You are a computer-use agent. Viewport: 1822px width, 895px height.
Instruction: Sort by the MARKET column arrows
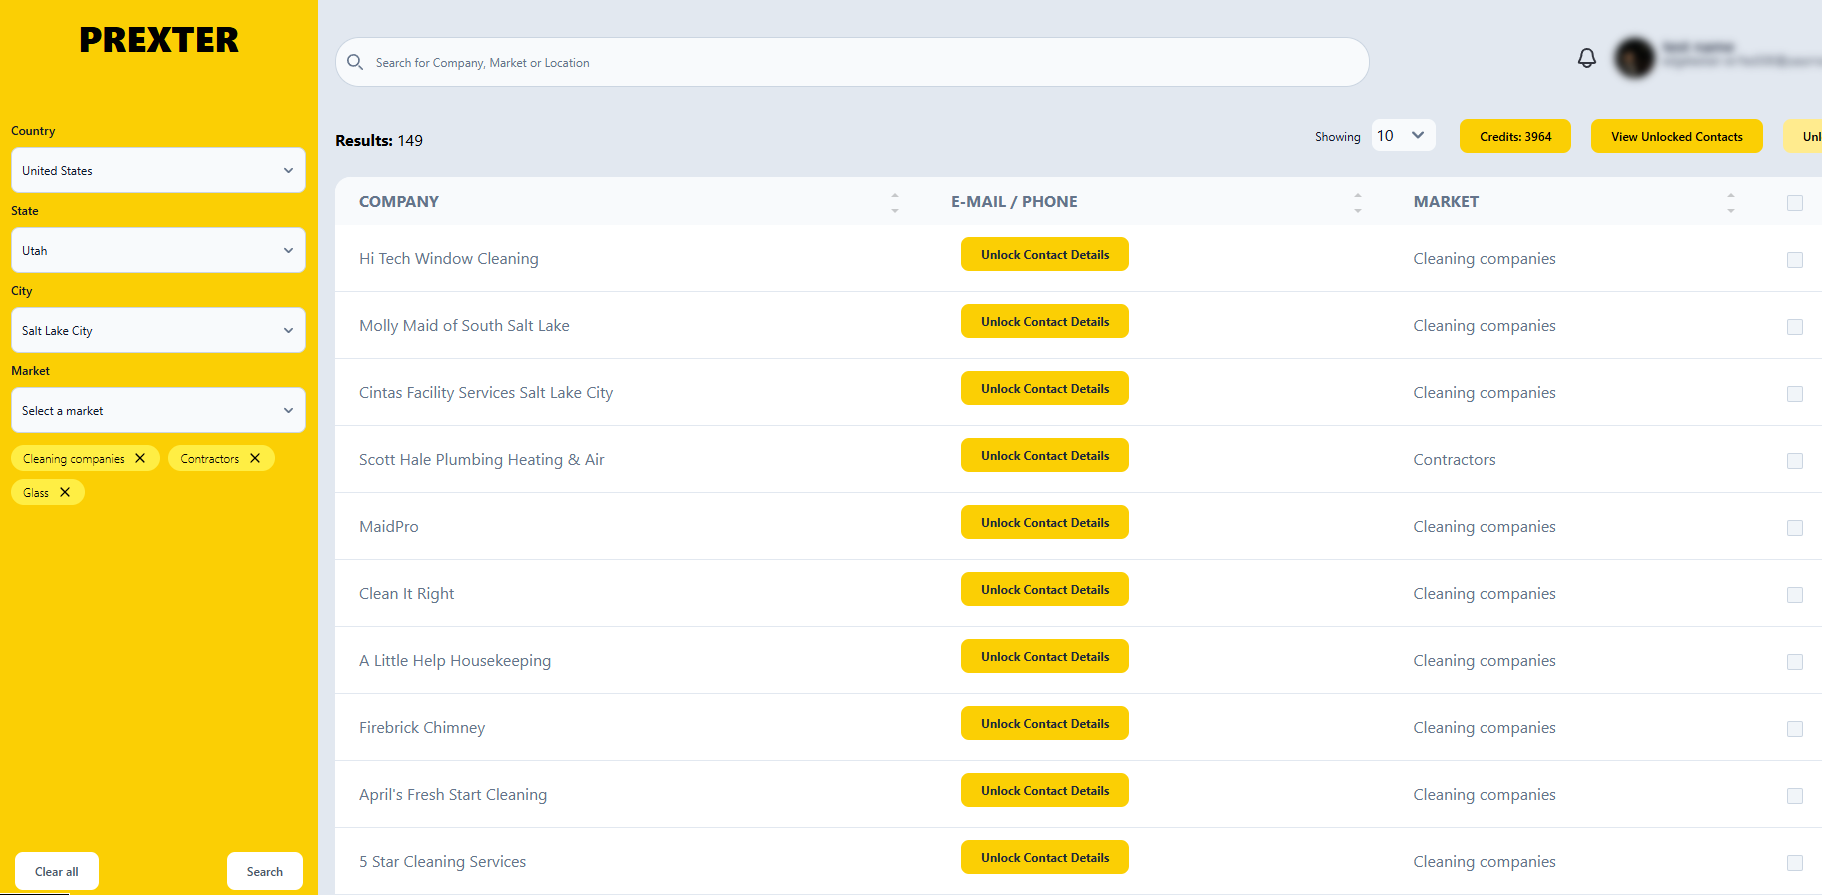point(1731,202)
